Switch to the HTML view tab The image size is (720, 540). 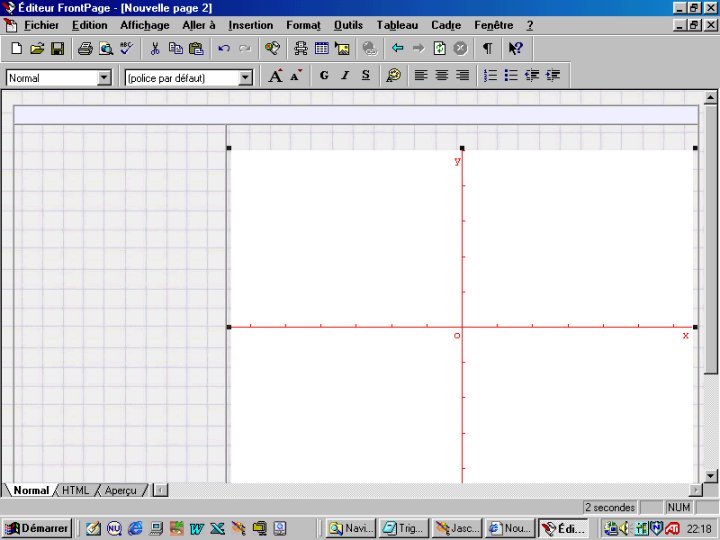(75, 490)
